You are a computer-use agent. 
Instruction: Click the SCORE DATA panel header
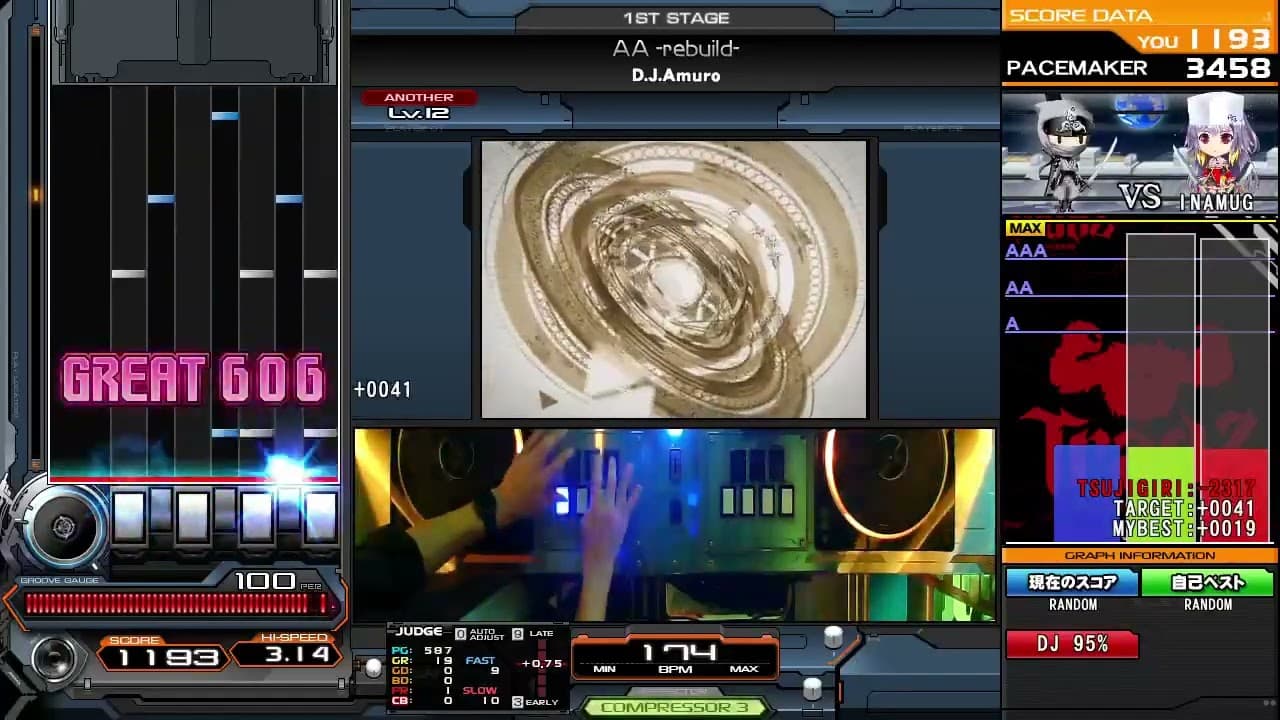click(x=1081, y=15)
